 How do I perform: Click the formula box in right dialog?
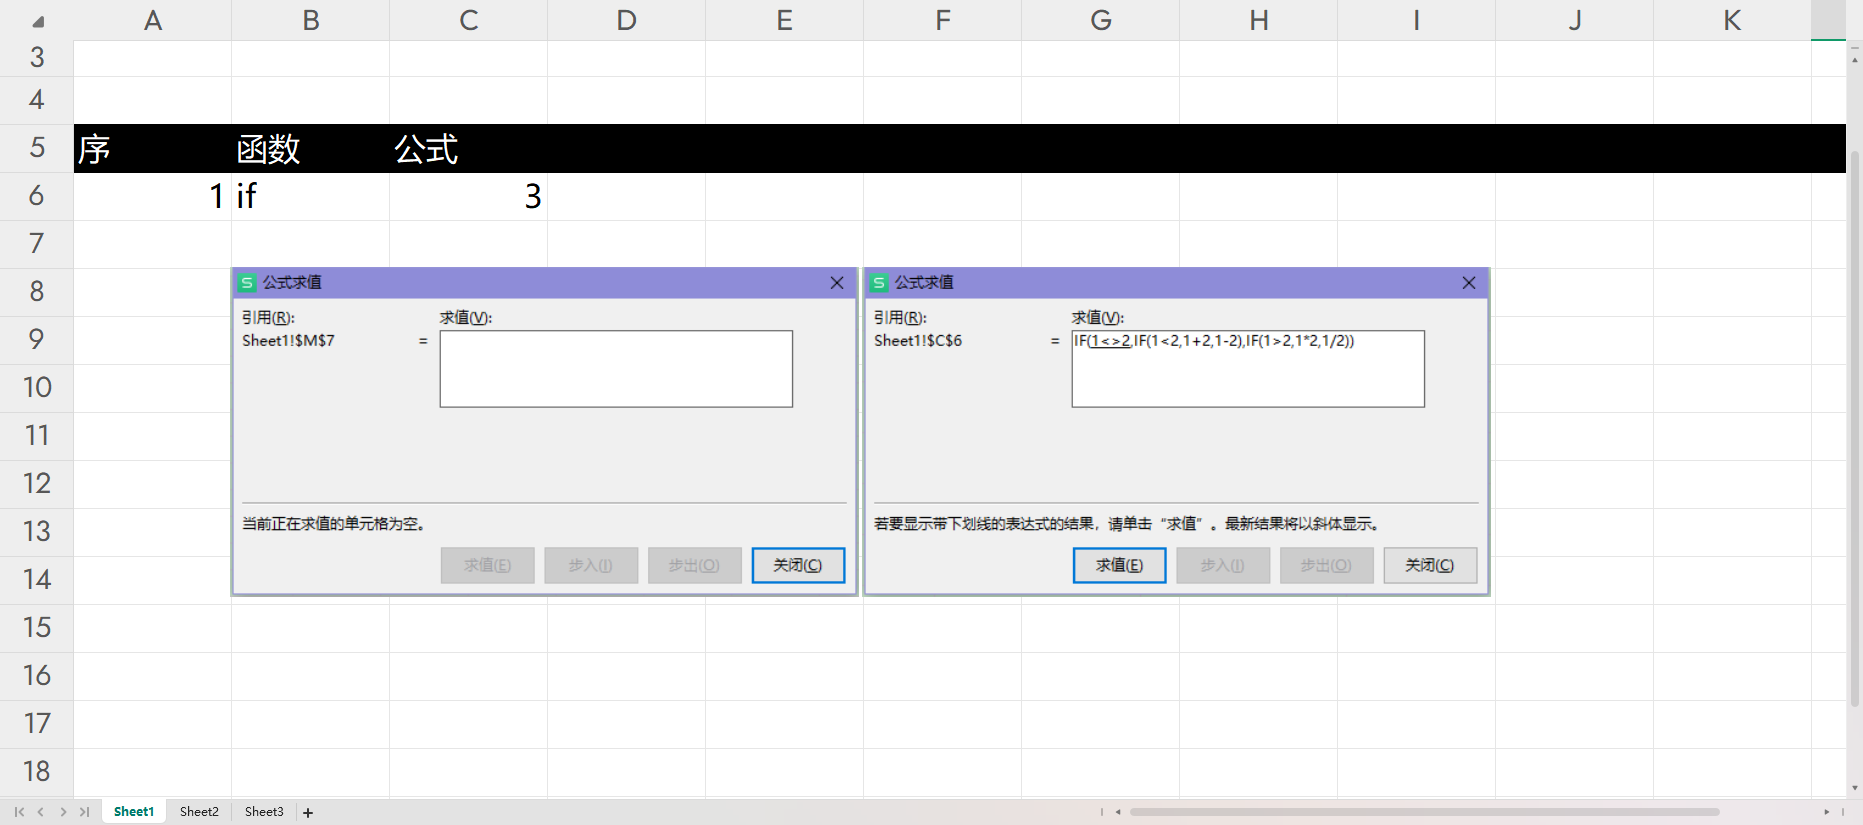(1247, 369)
